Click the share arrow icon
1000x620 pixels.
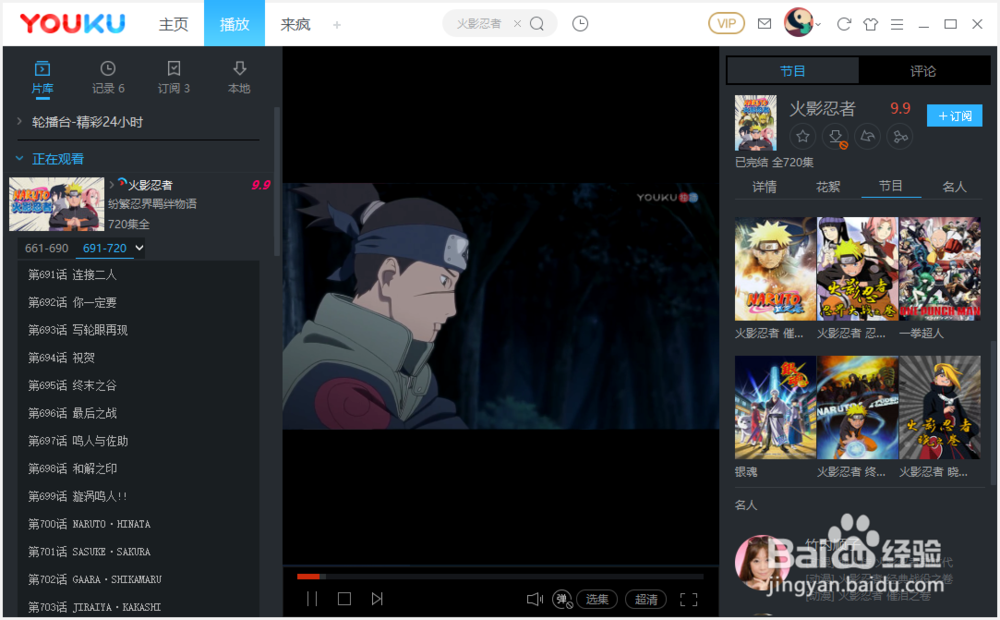point(867,136)
